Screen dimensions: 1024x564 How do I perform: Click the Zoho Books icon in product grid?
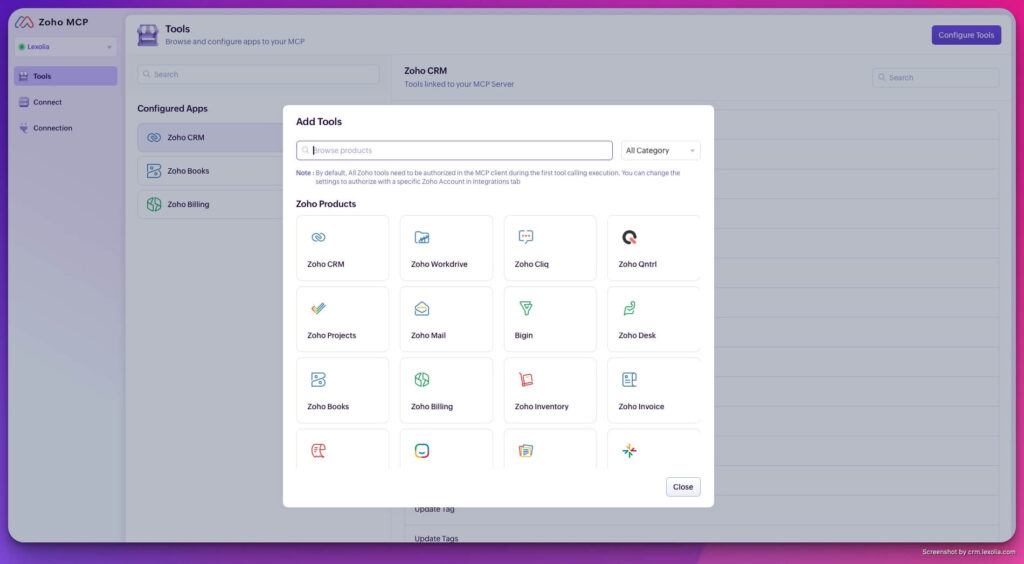(318, 379)
